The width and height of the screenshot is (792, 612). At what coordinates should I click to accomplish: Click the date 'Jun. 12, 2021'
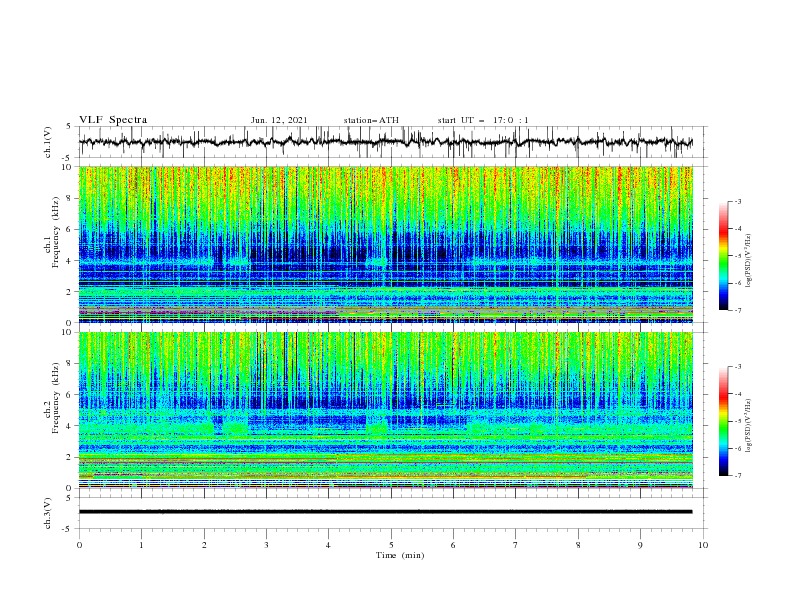(279, 120)
